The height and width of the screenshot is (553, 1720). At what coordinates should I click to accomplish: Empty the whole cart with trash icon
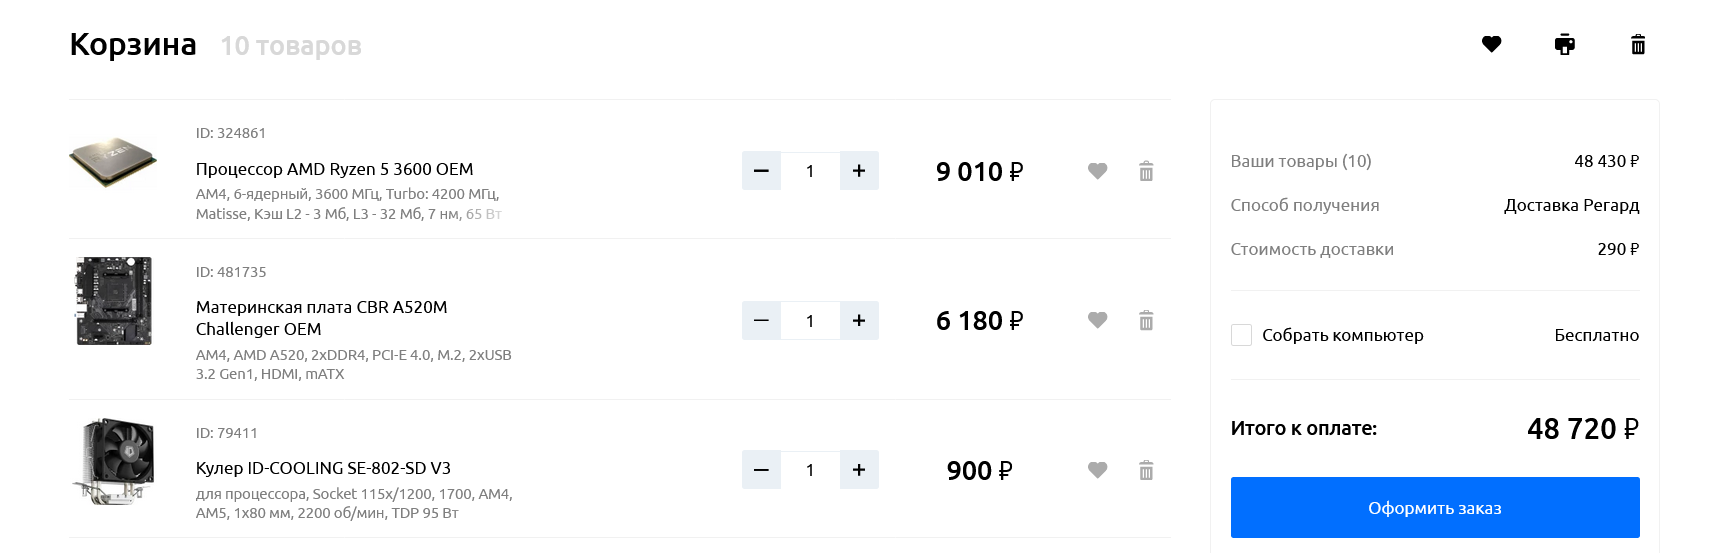(x=1638, y=44)
